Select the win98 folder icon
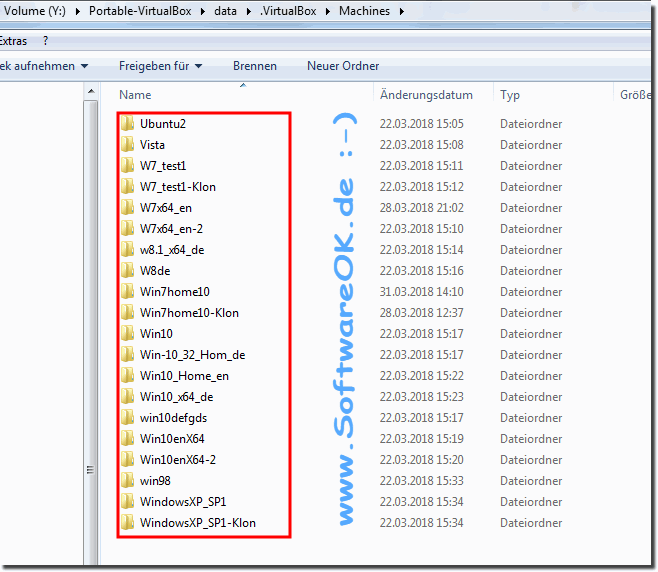 point(128,481)
